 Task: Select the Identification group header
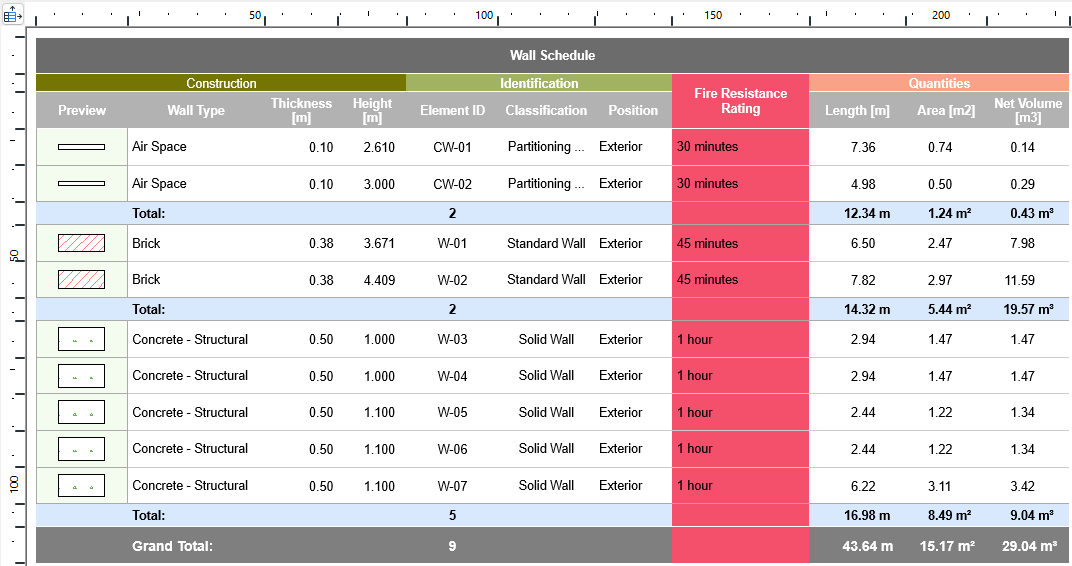click(x=539, y=83)
